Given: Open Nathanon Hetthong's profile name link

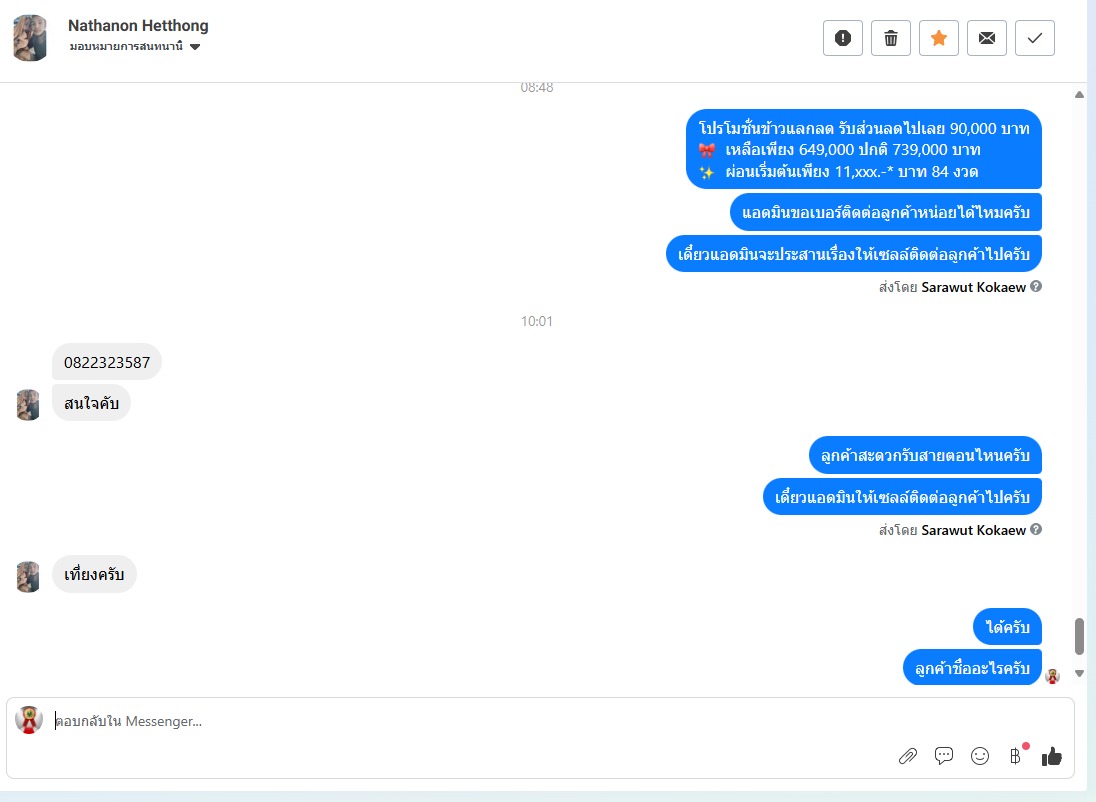Looking at the screenshot, I should coord(138,26).
